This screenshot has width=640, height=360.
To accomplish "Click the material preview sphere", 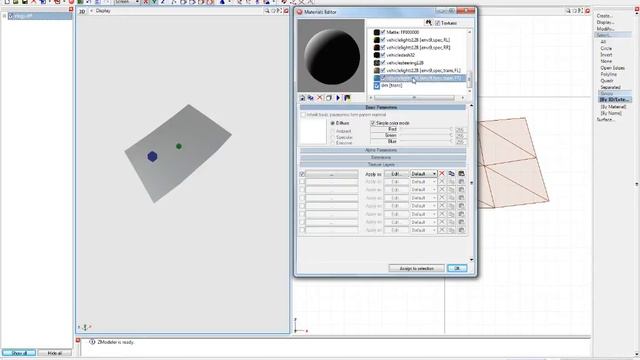I will click(331, 56).
